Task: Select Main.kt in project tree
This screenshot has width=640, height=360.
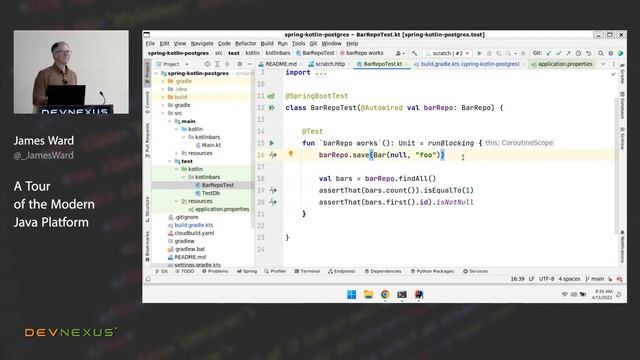Action: (208, 145)
